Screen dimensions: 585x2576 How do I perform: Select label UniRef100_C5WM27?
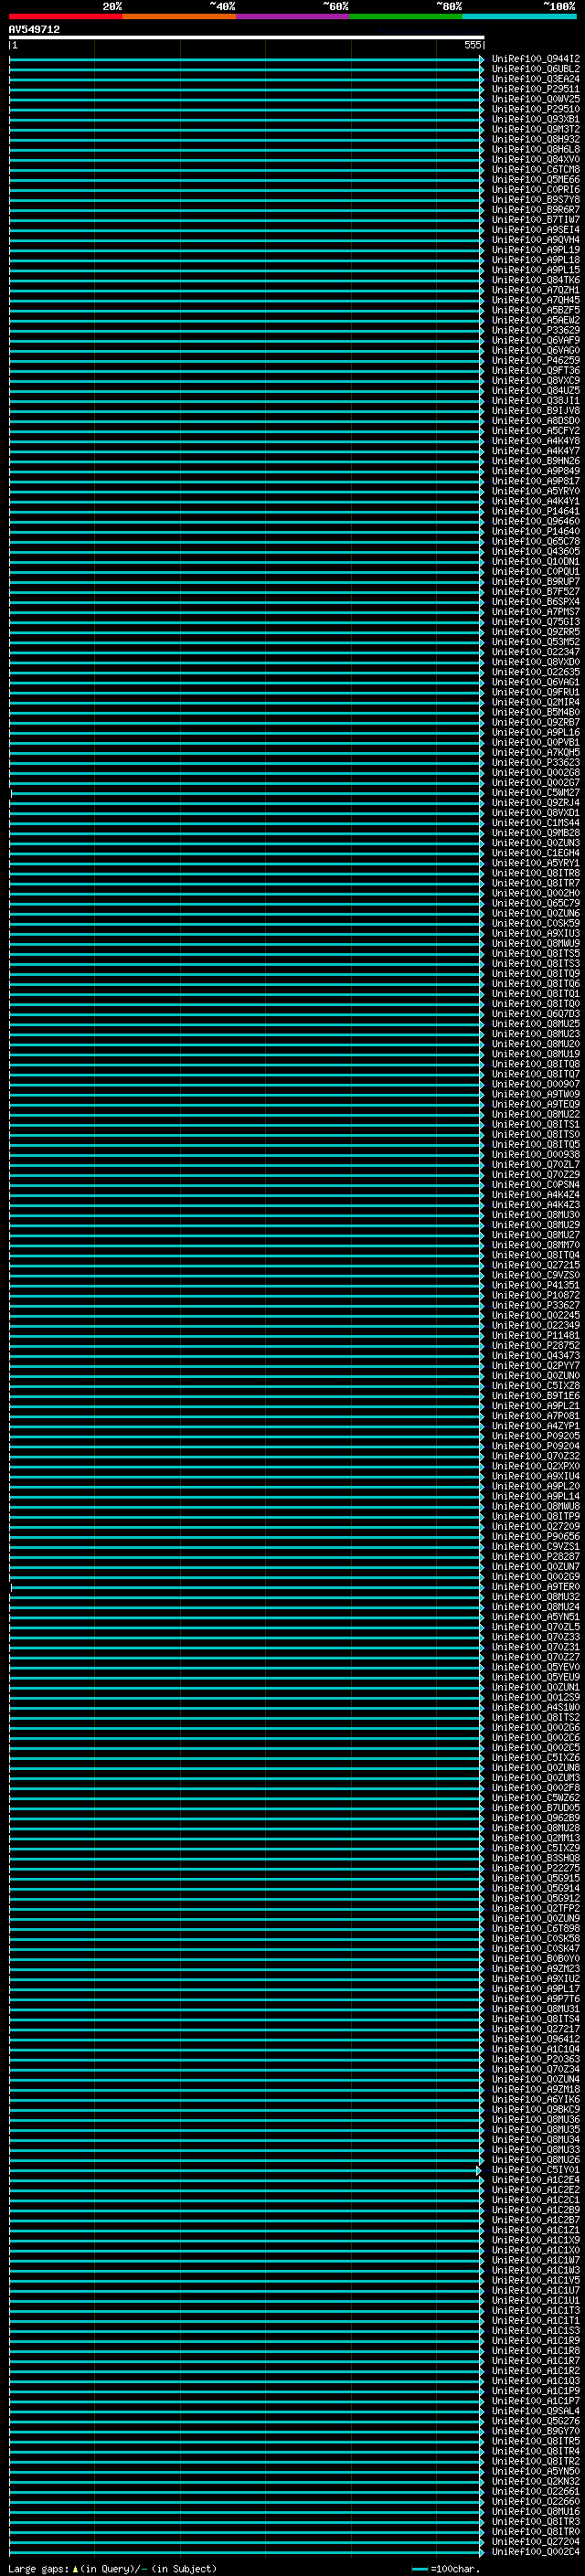[535, 793]
